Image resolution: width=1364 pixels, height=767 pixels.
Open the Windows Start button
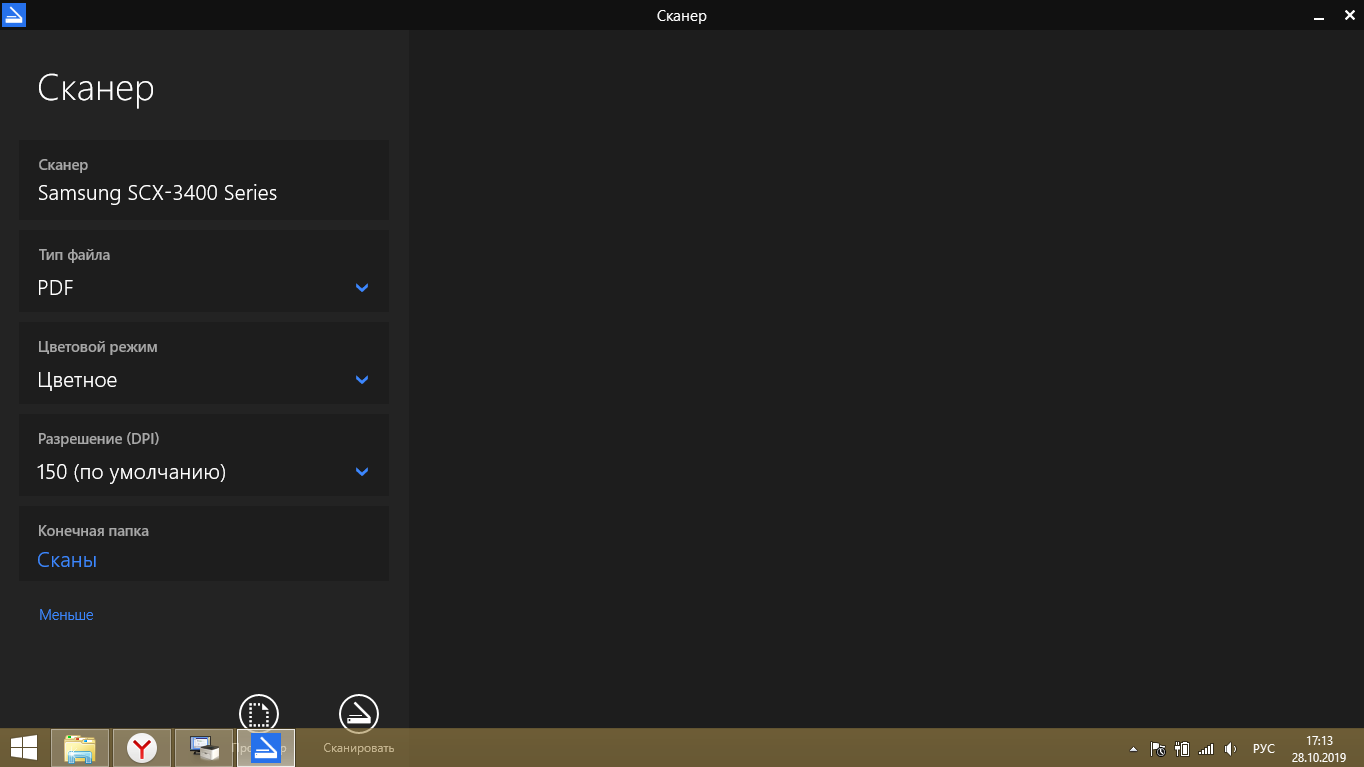(x=23, y=748)
